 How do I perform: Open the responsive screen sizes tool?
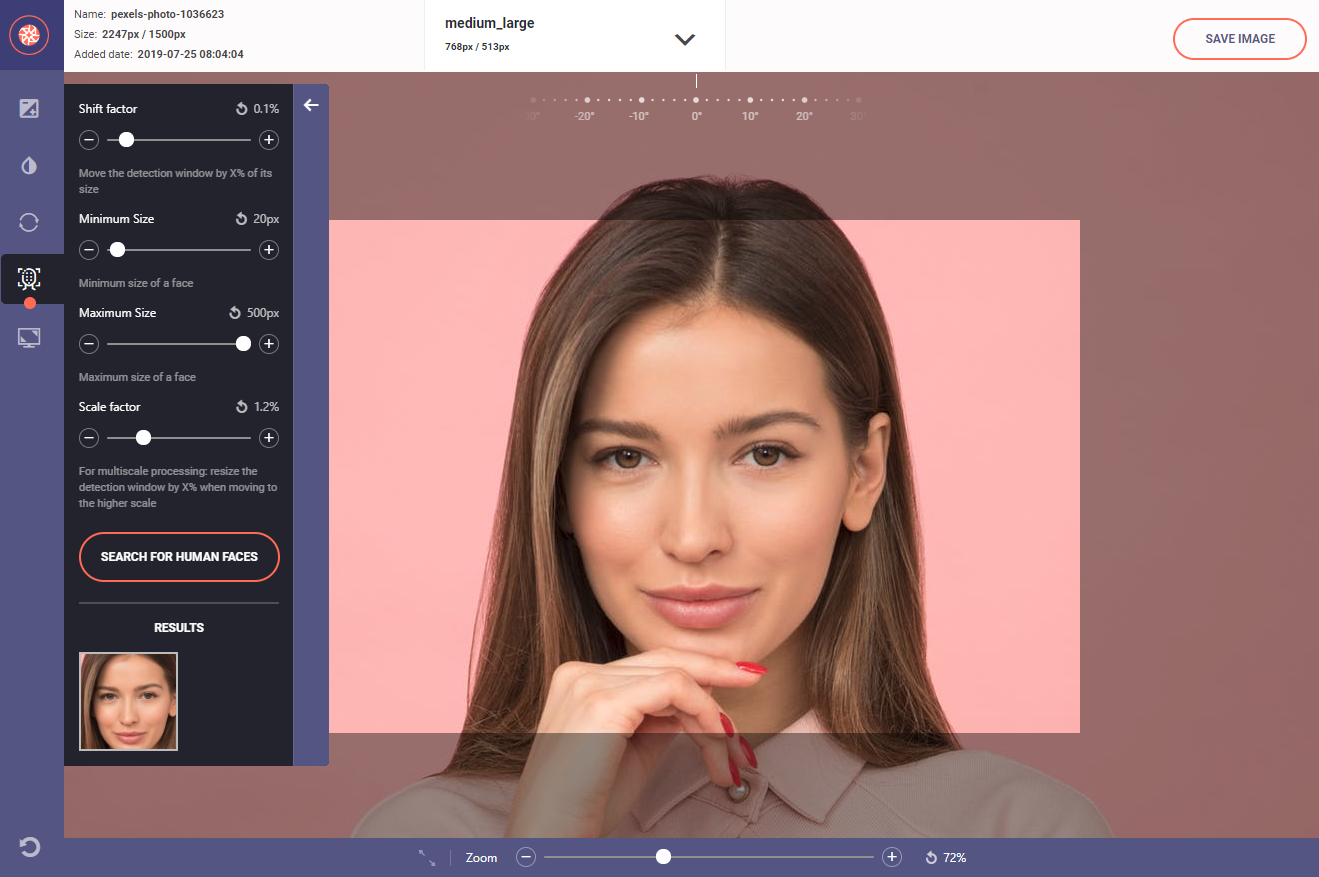29,337
